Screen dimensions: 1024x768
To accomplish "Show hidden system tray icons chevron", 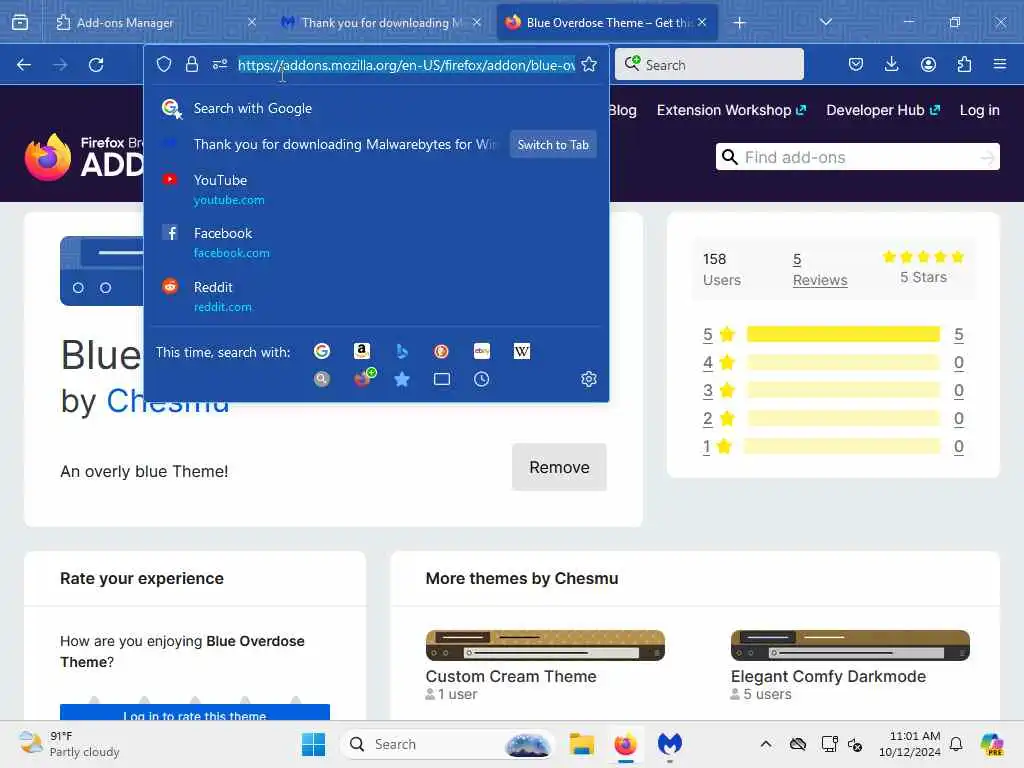I will pos(765,744).
